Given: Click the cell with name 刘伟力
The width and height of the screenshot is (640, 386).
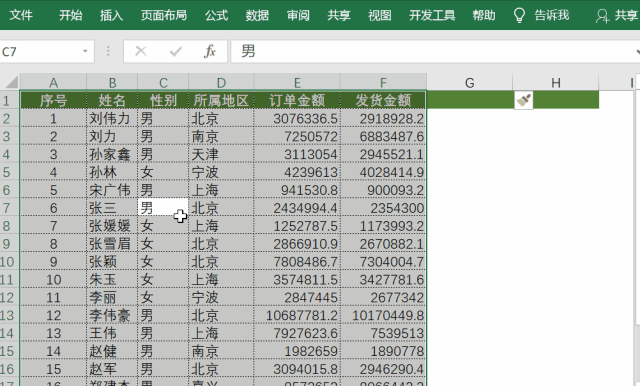Looking at the screenshot, I should click(x=112, y=118).
